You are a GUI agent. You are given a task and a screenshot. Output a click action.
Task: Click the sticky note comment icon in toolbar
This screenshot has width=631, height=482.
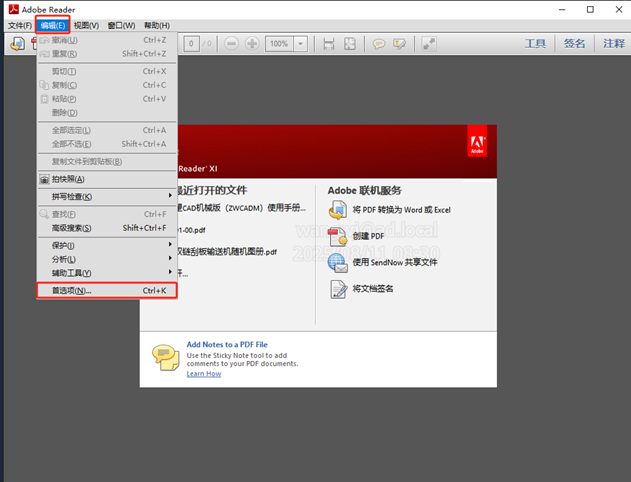point(380,44)
